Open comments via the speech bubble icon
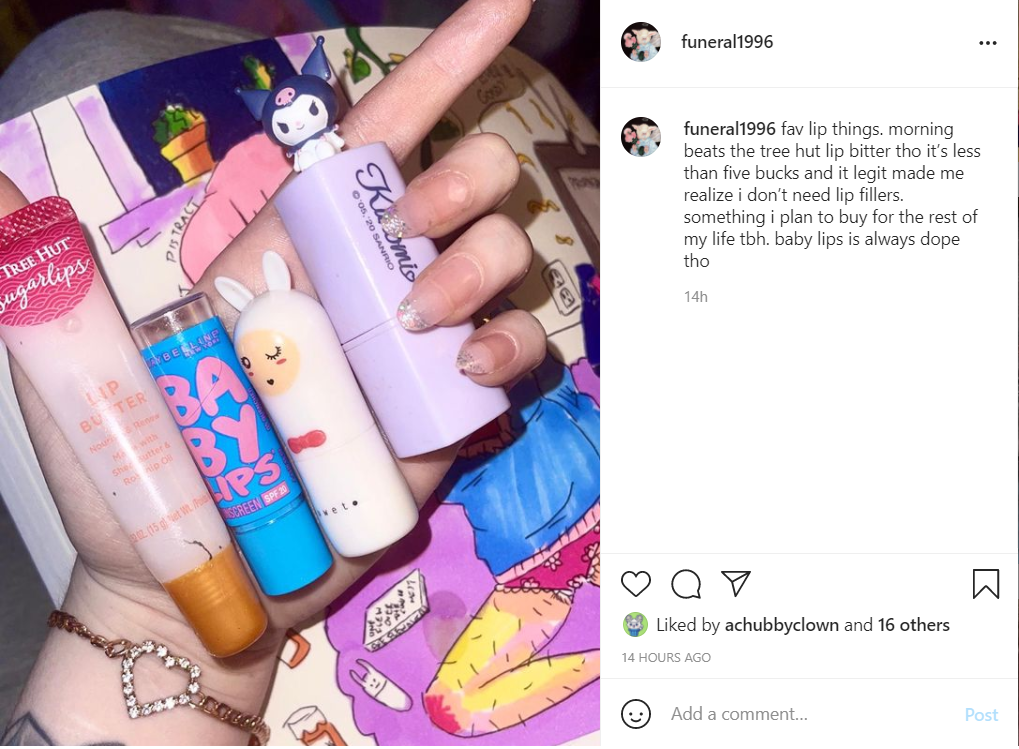Screen dimensions: 1019x749 point(686,583)
